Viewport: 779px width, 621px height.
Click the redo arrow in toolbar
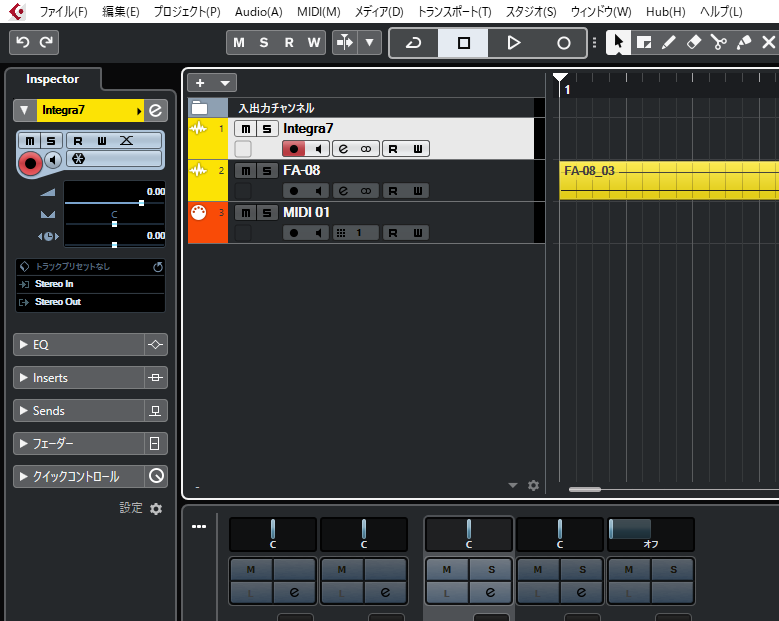46,42
